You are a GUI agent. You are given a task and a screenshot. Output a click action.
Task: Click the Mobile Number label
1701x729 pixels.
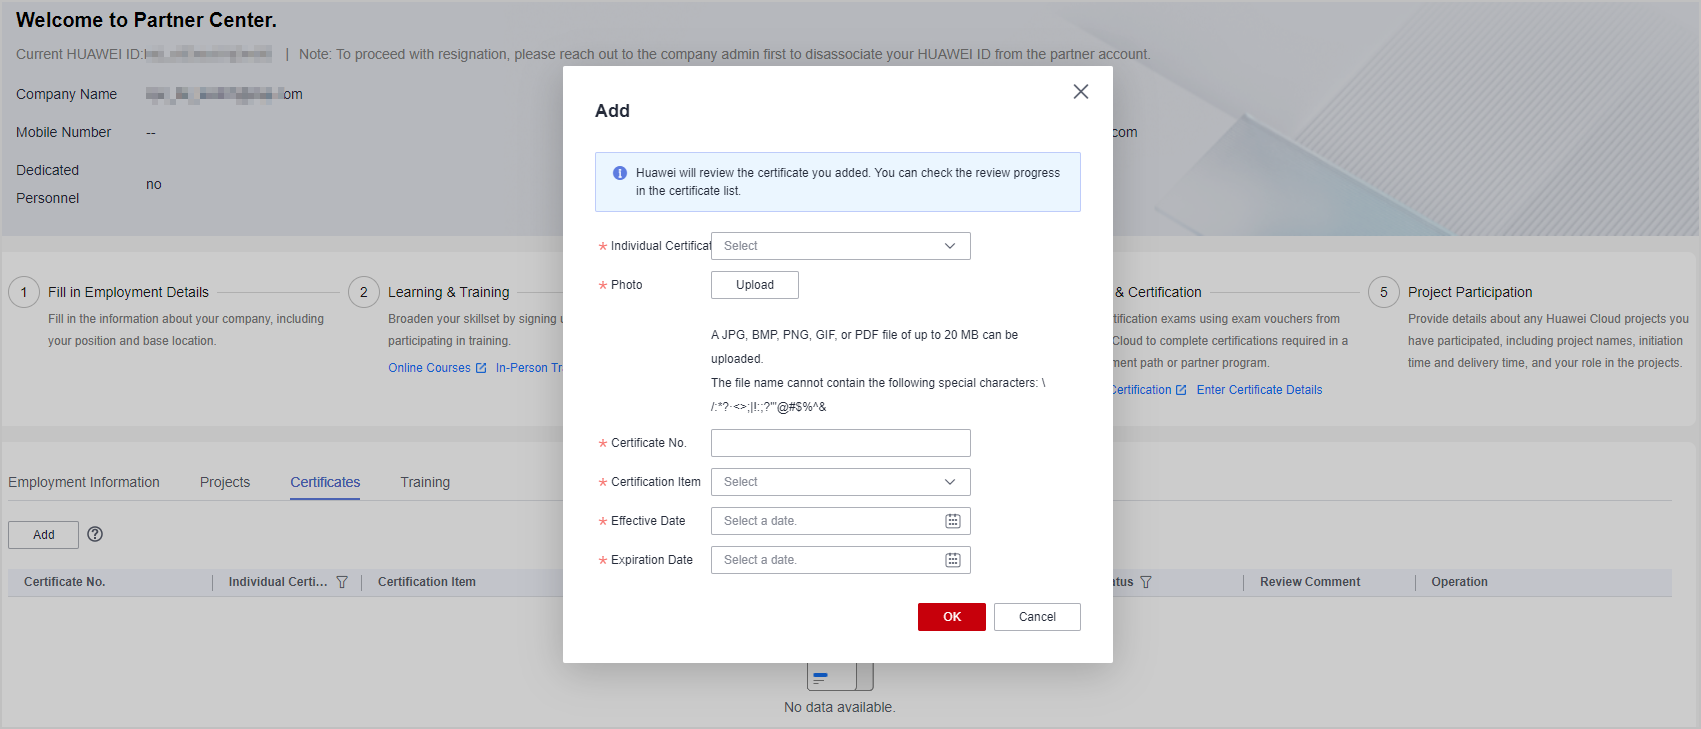(x=63, y=132)
